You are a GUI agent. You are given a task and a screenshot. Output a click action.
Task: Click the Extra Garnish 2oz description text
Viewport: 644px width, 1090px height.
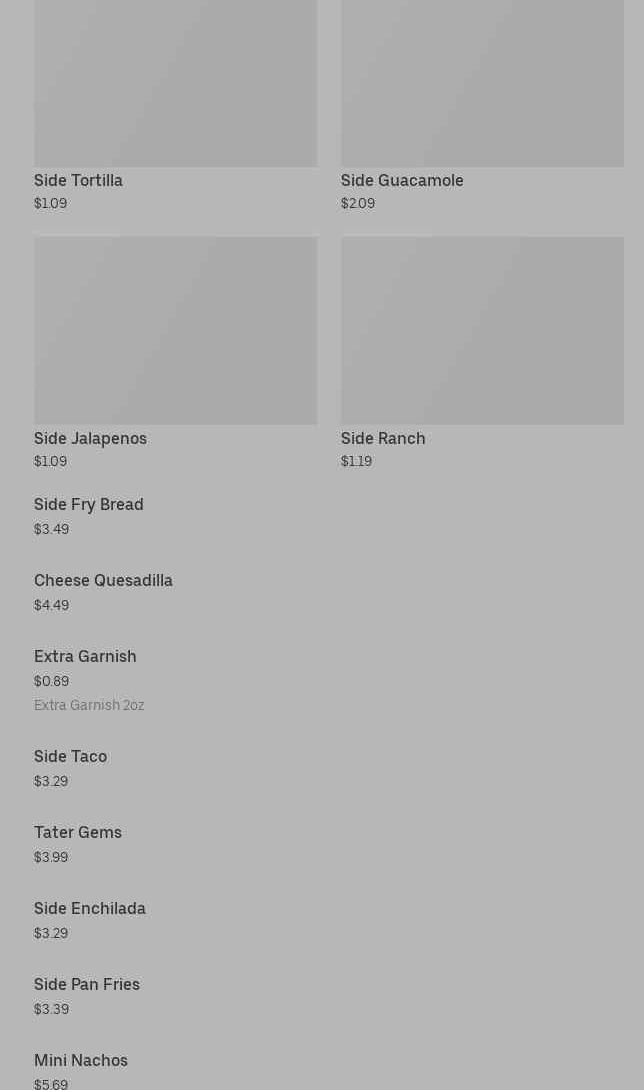[89, 705]
